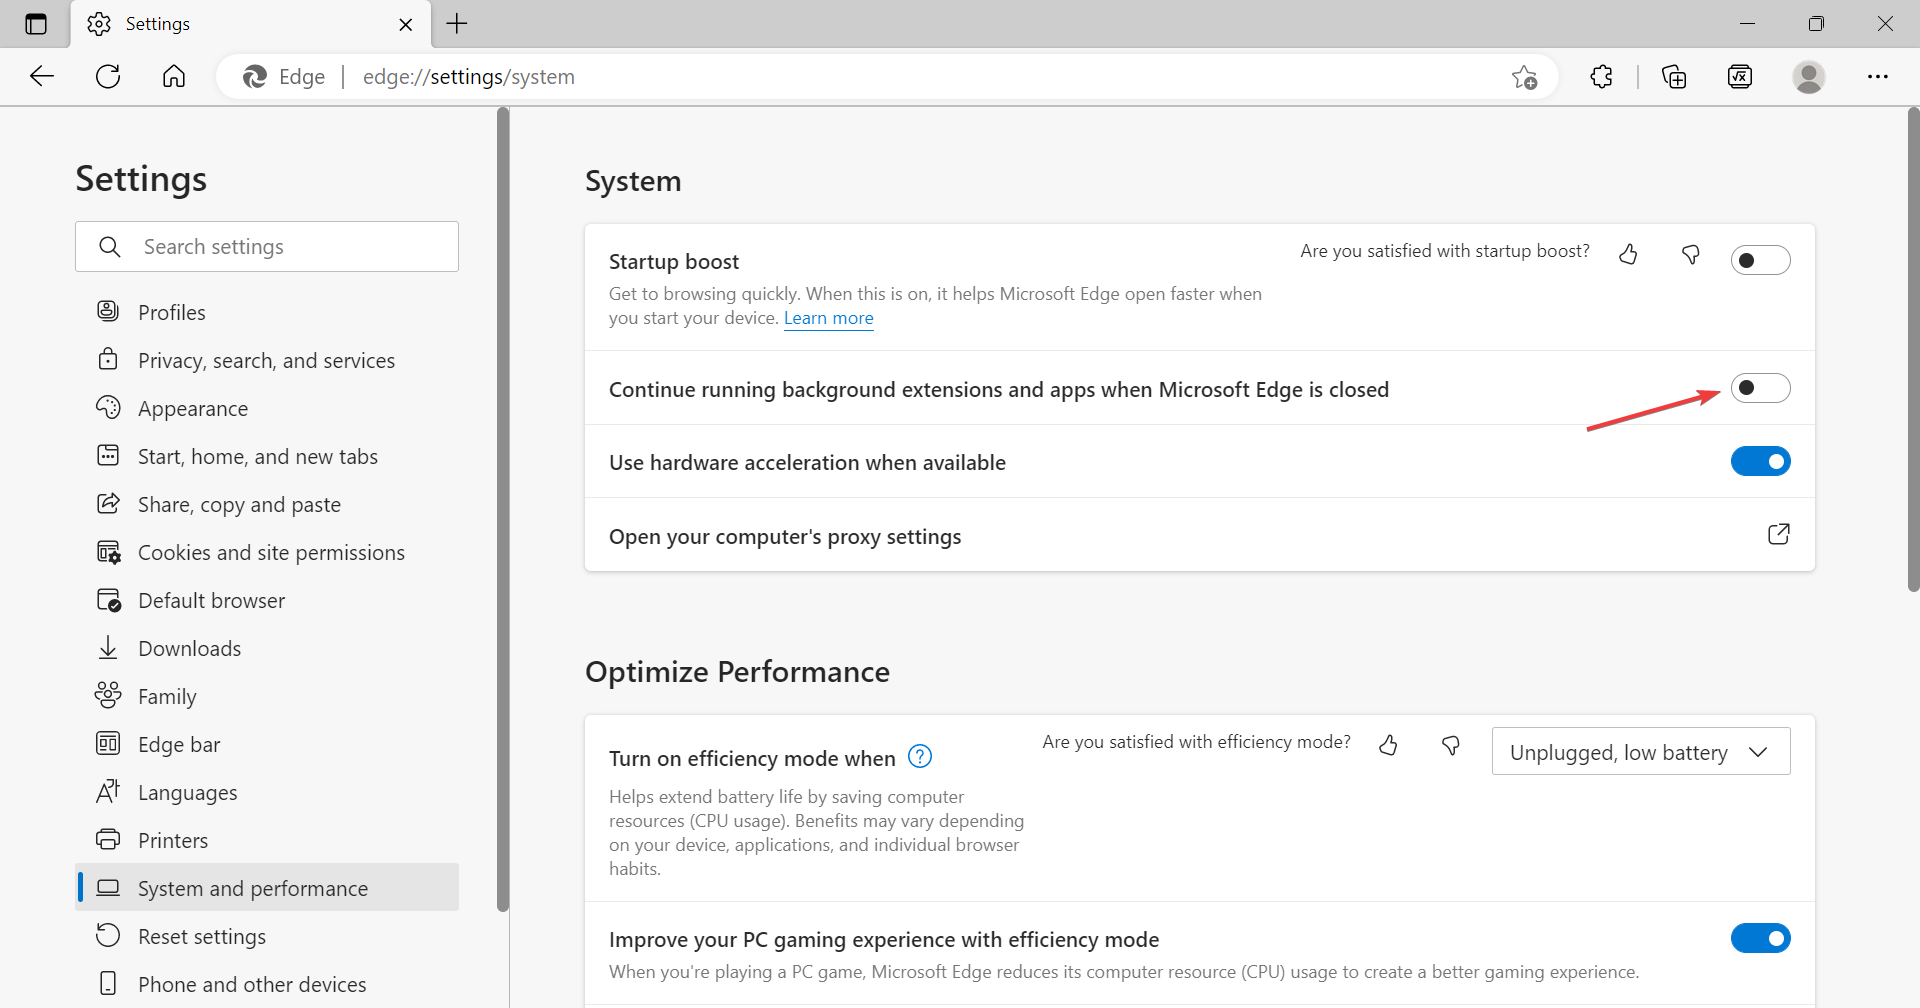Open a new tab with plus button
The image size is (1920, 1008).
[x=457, y=23]
